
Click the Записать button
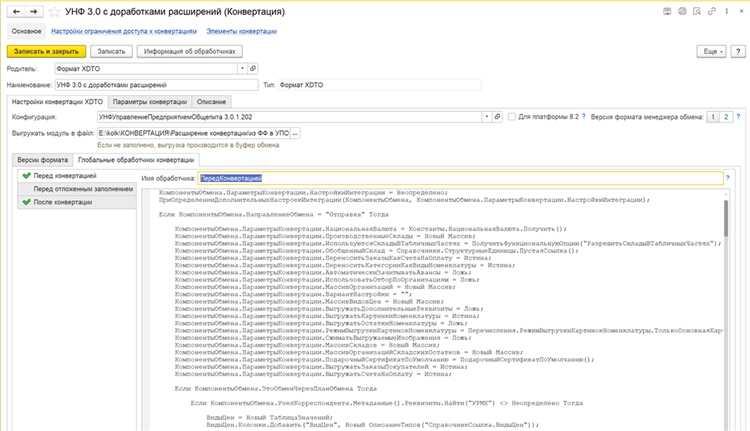[x=111, y=51]
